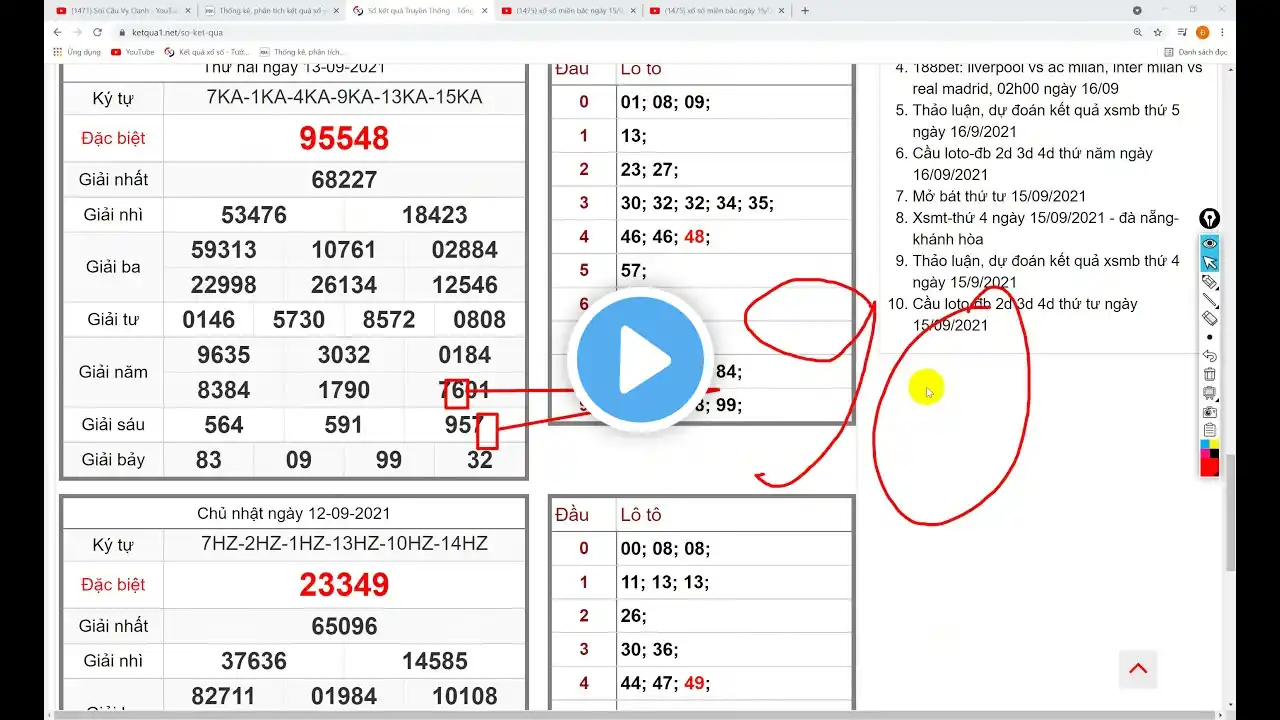This screenshot has width=1280, height=720.
Task: Toggle the eye visibility tool in the pen toolbar
Action: tap(1210, 243)
